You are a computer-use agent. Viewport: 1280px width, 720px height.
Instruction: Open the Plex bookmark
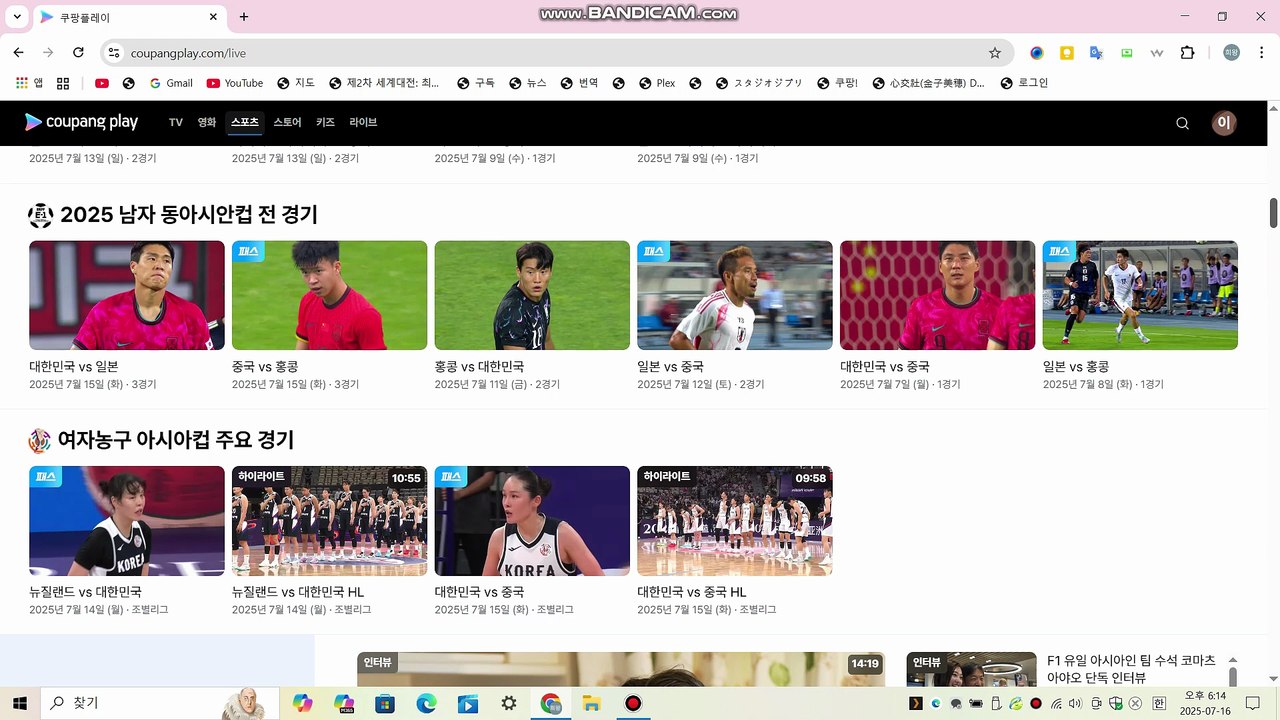[x=657, y=83]
